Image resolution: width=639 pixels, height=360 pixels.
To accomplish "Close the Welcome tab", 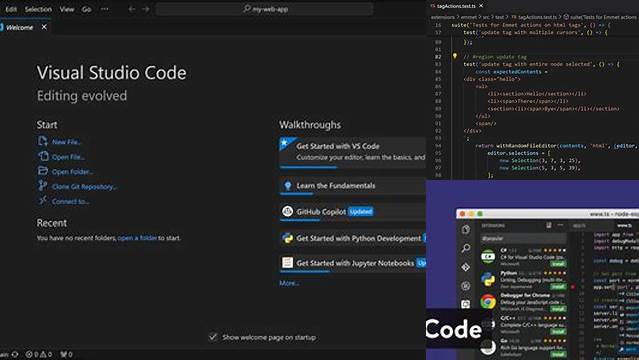I will 44,27.
